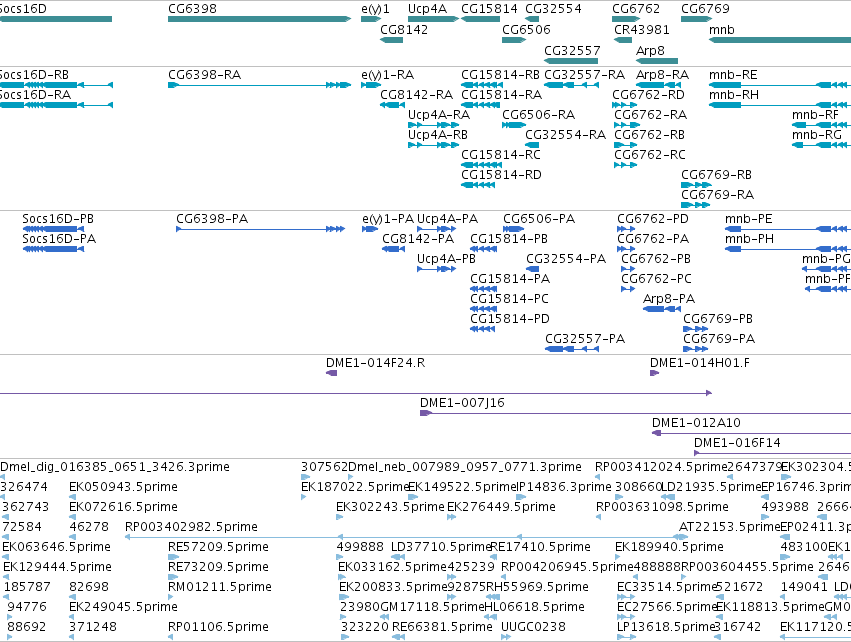Select the CG6762 gene glyph
Screen dimensions: 851x642
click(x=626, y=19)
